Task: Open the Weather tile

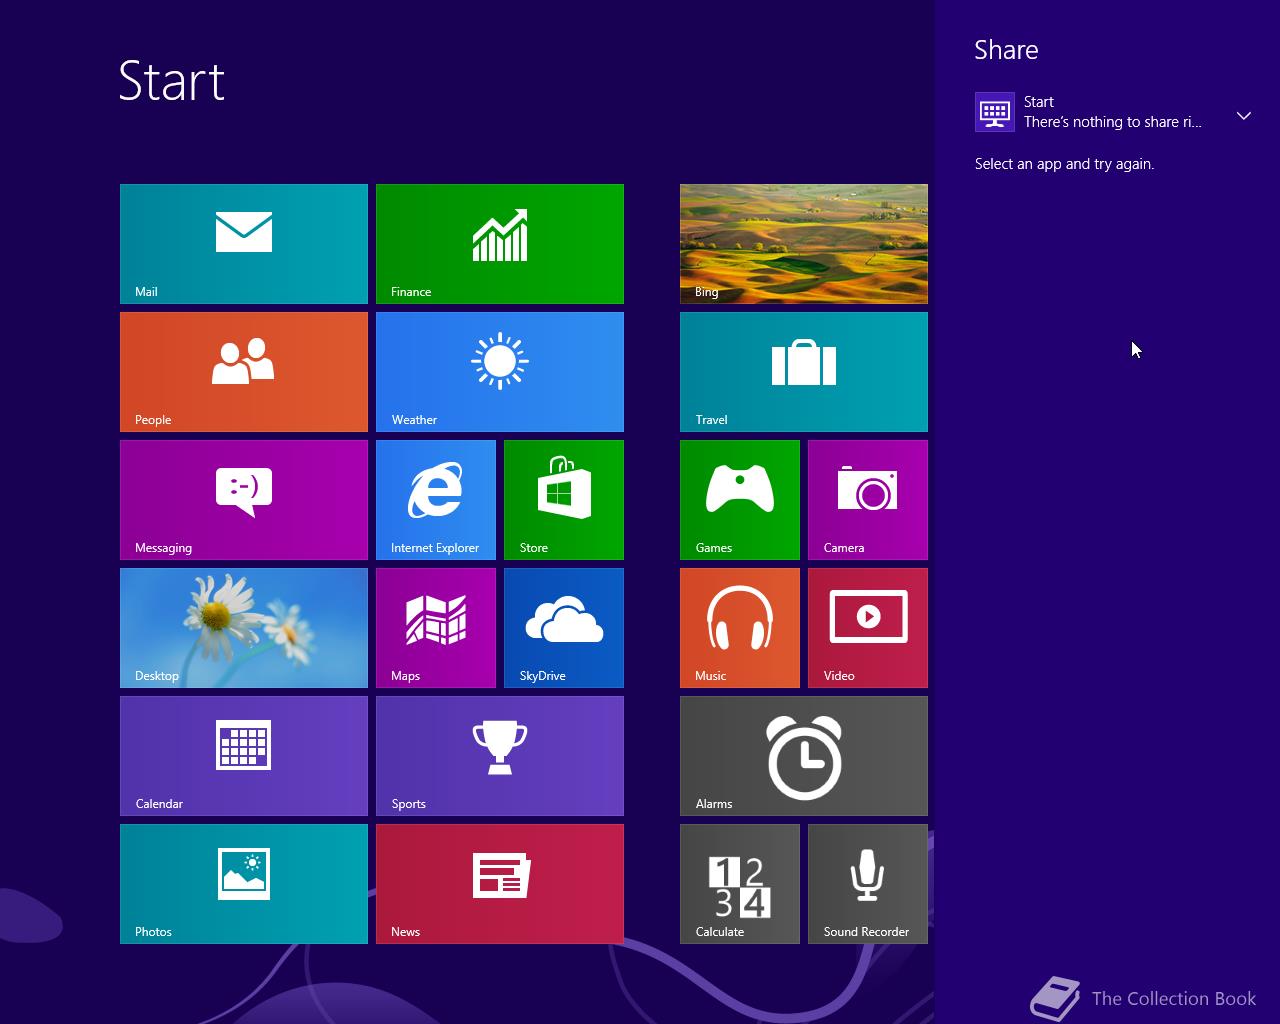Action: (x=500, y=372)
